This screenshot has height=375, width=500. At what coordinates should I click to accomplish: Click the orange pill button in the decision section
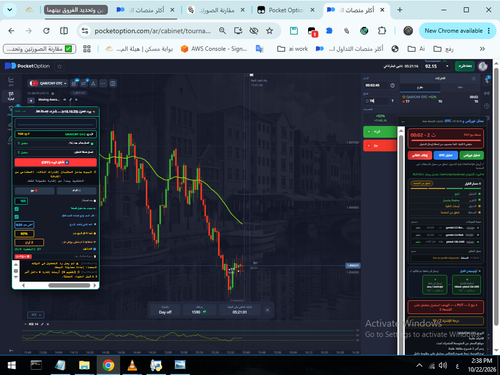point(422,183)
